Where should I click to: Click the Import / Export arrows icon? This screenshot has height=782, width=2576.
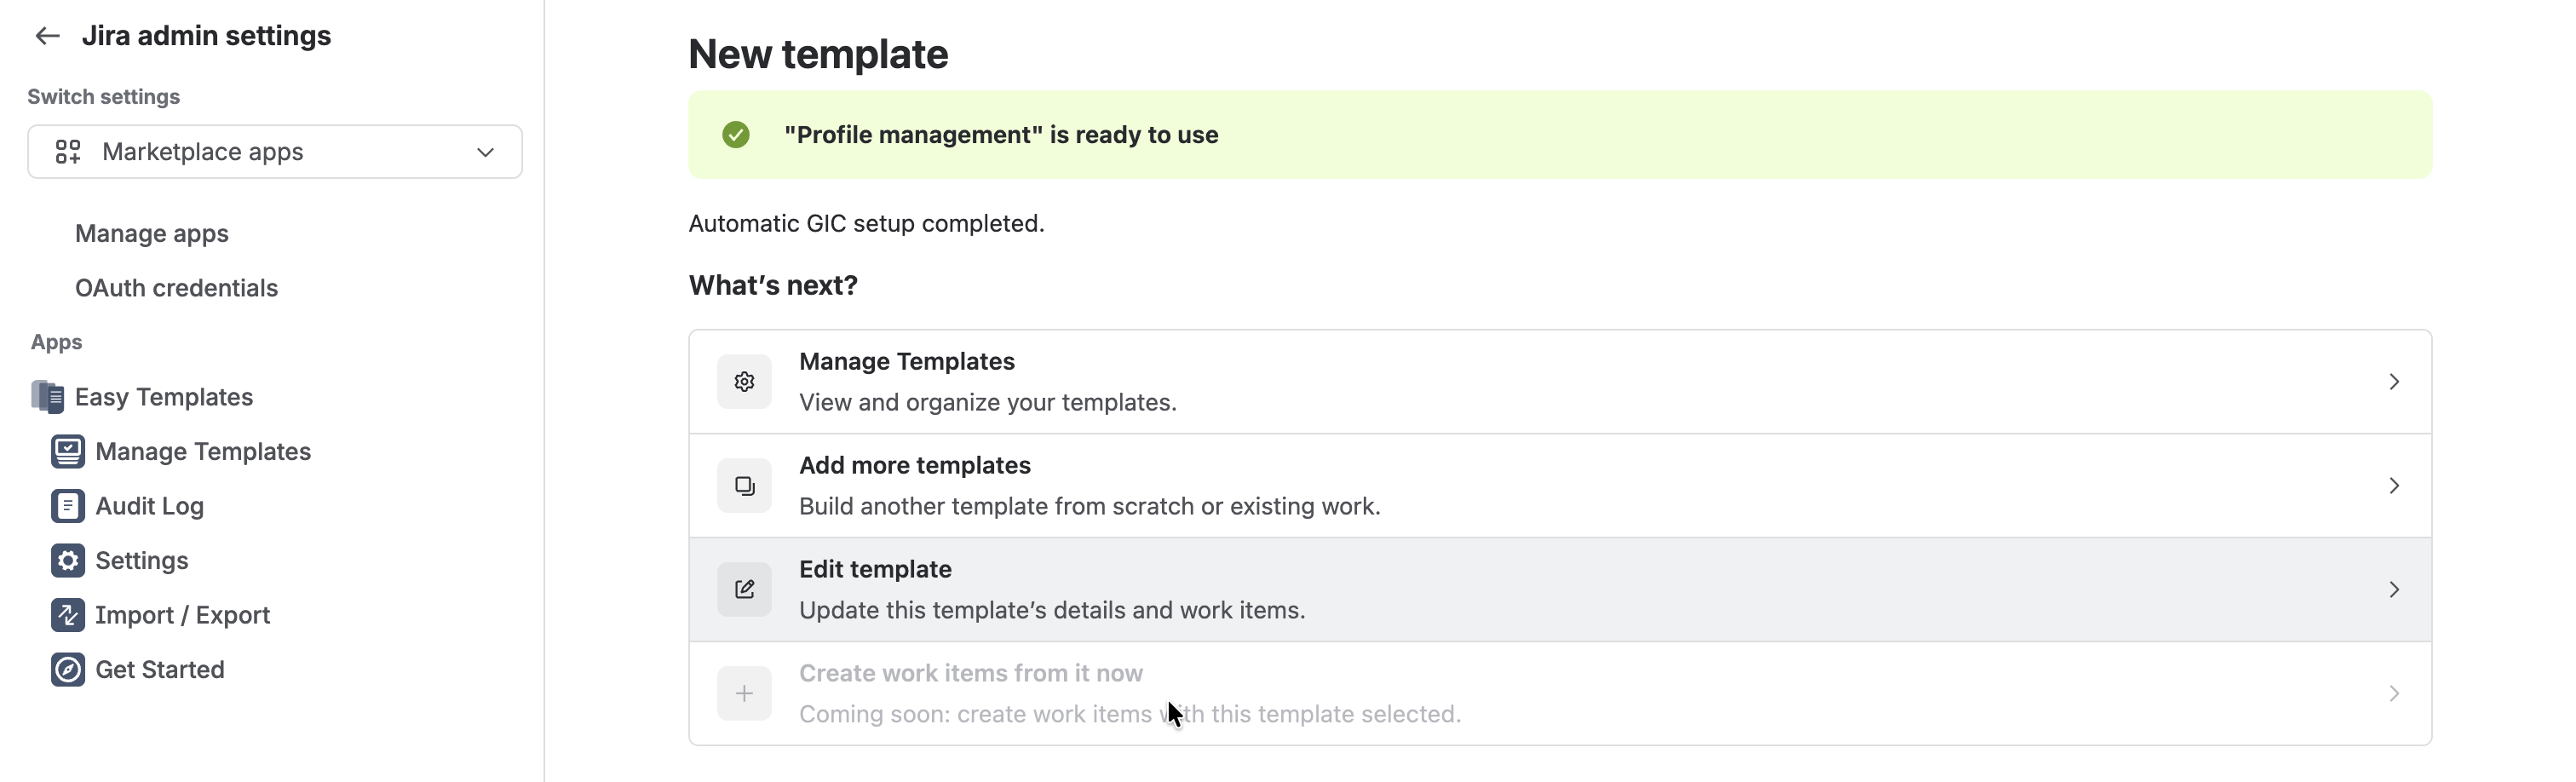[x=67, y=615]
